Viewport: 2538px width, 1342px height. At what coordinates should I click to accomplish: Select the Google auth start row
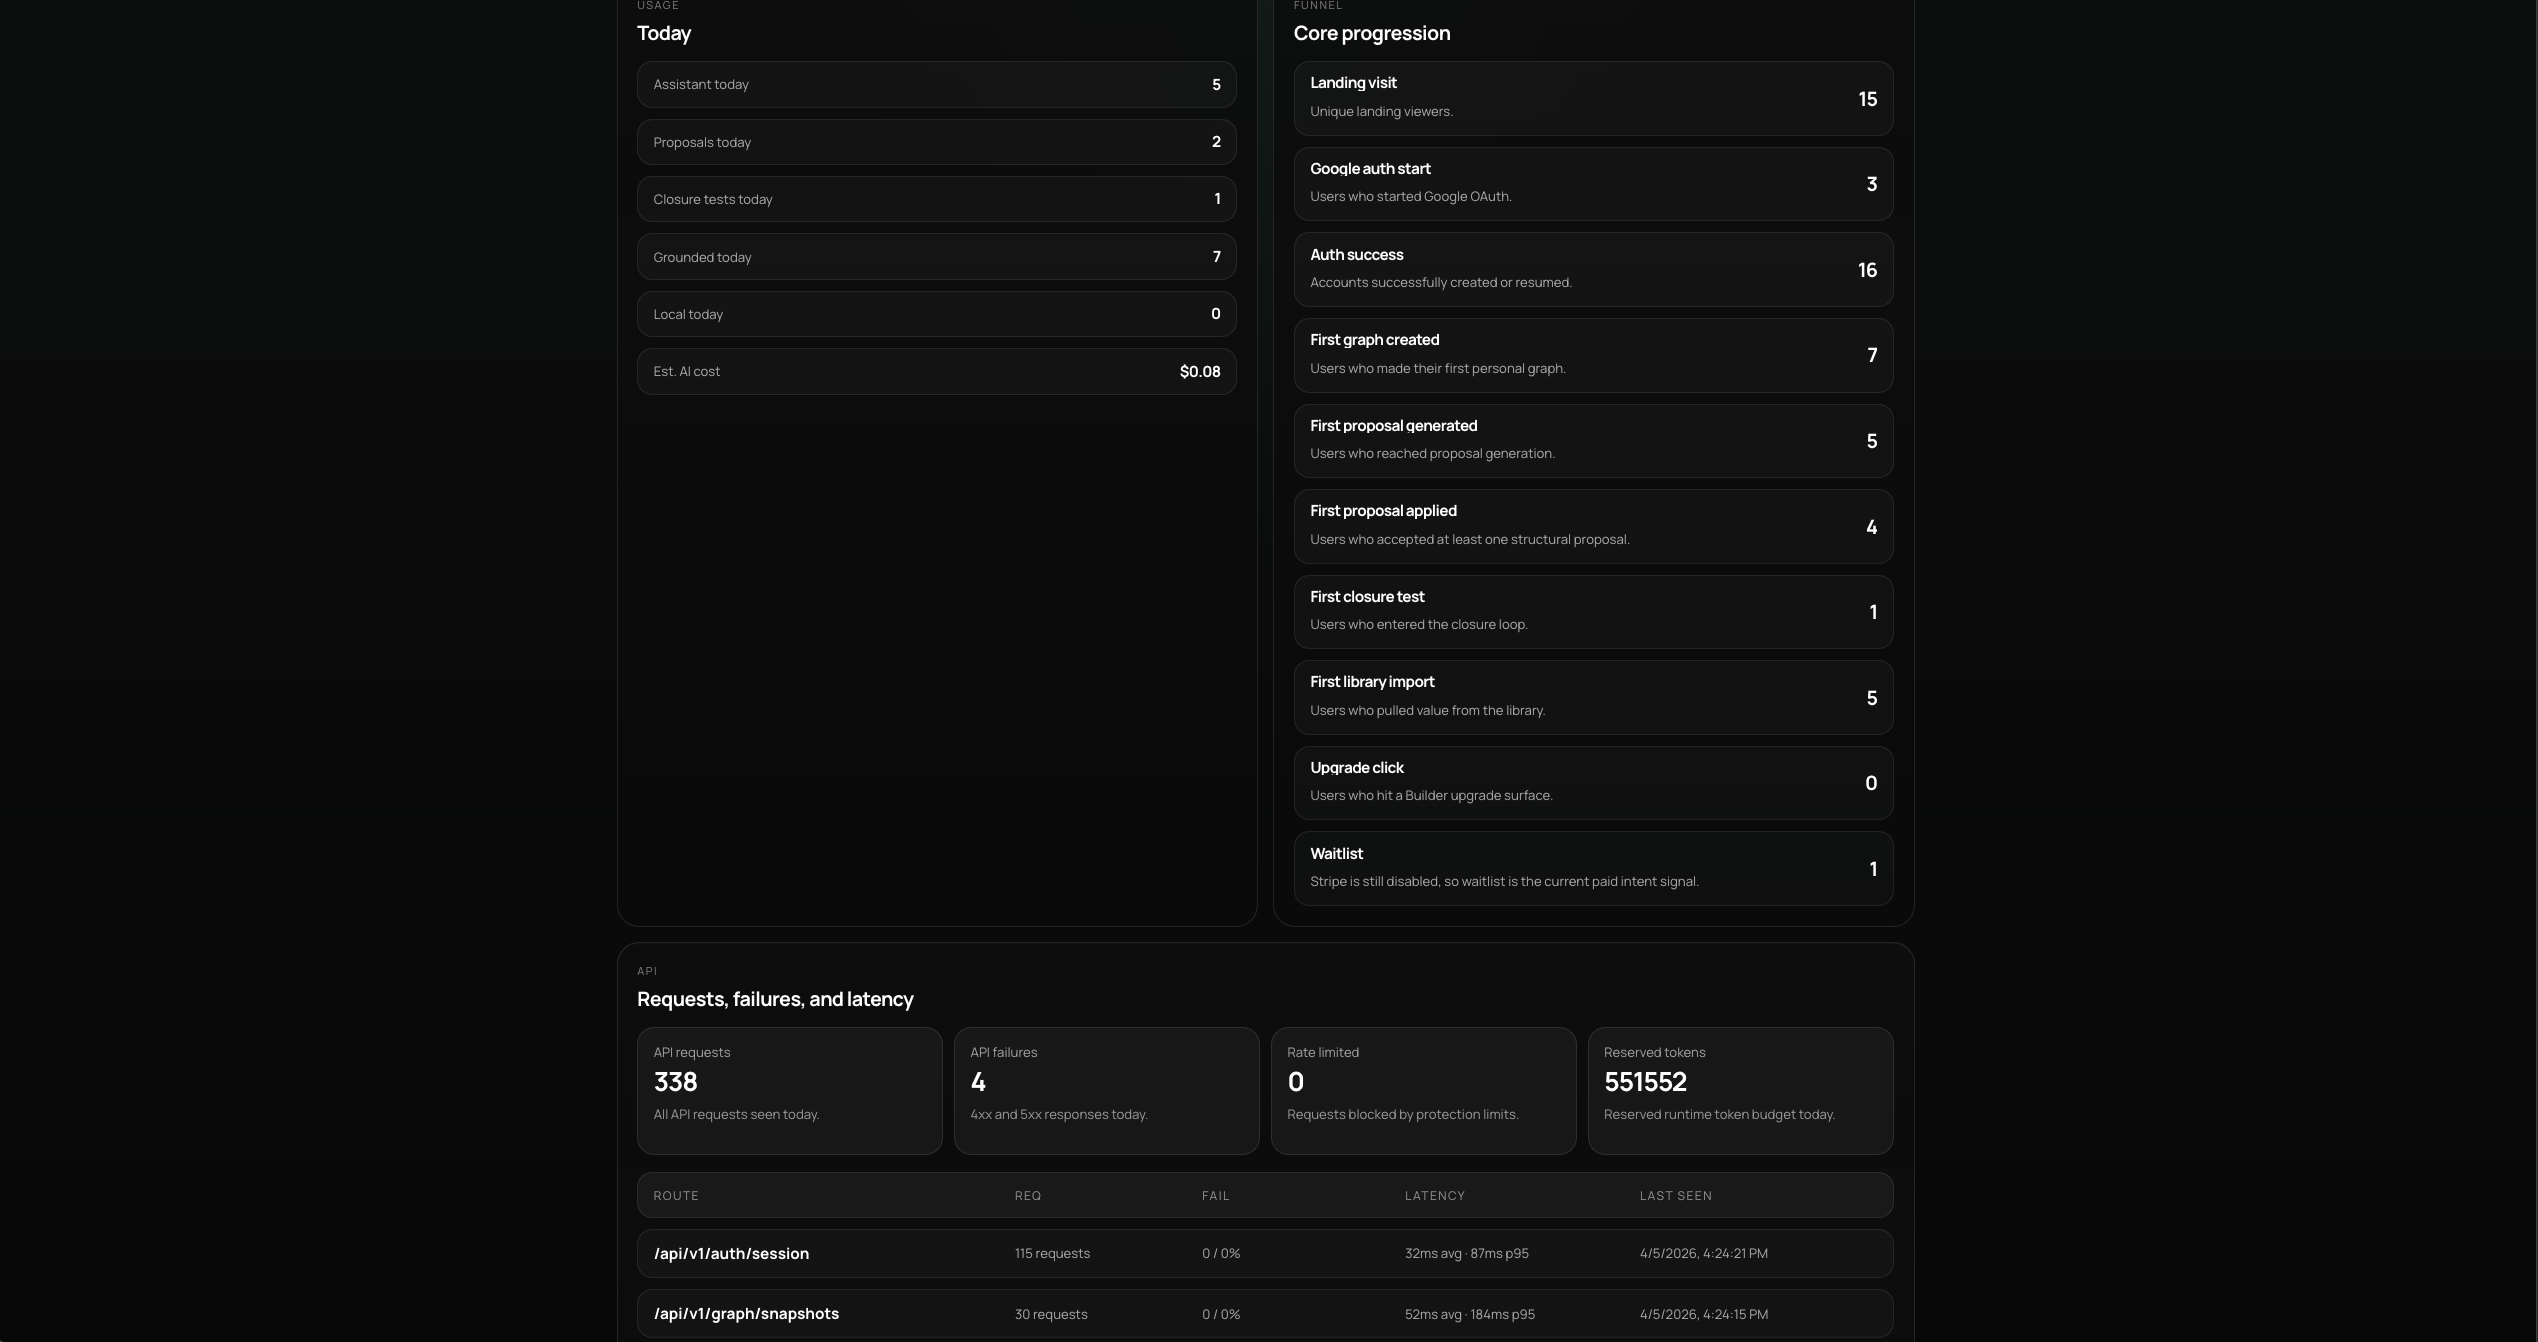click(1592, 184)
